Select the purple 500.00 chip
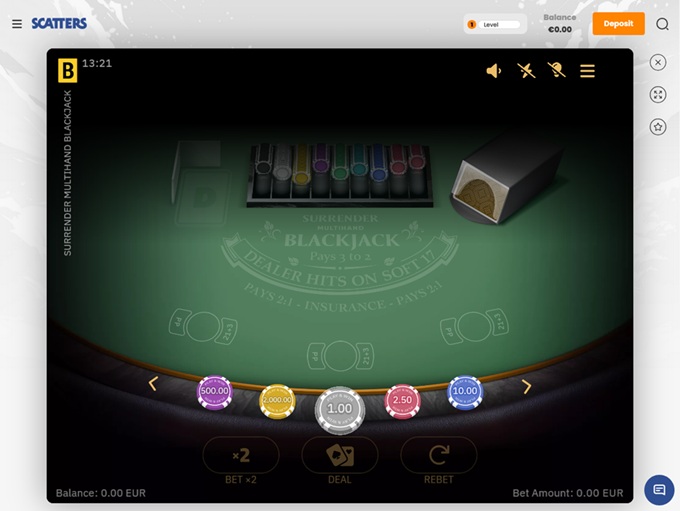 pos(215,392)
